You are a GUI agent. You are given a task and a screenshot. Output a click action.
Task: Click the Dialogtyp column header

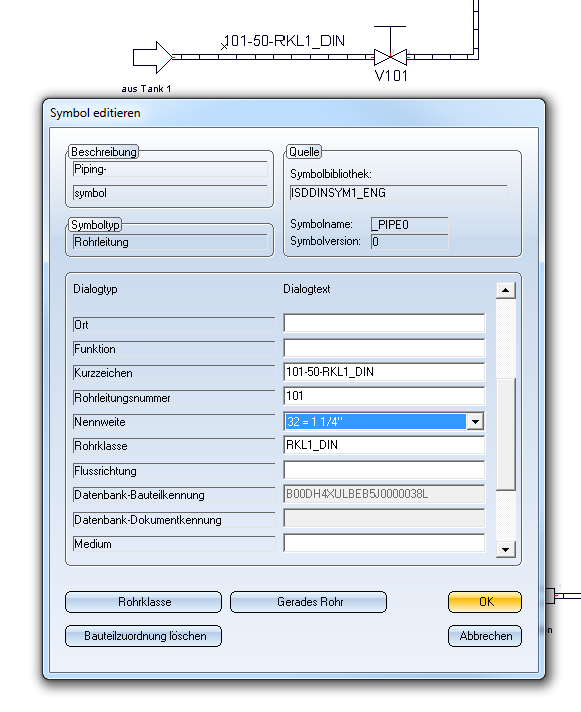click(x=95, y=289)
